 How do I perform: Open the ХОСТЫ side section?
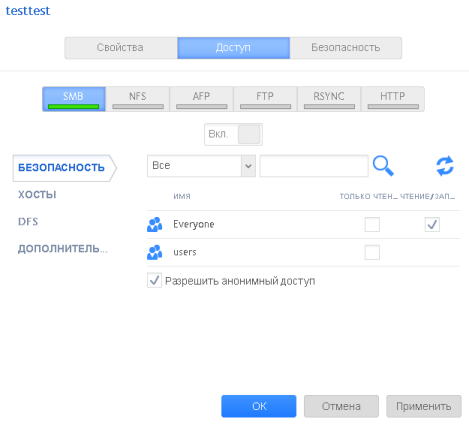37,195
